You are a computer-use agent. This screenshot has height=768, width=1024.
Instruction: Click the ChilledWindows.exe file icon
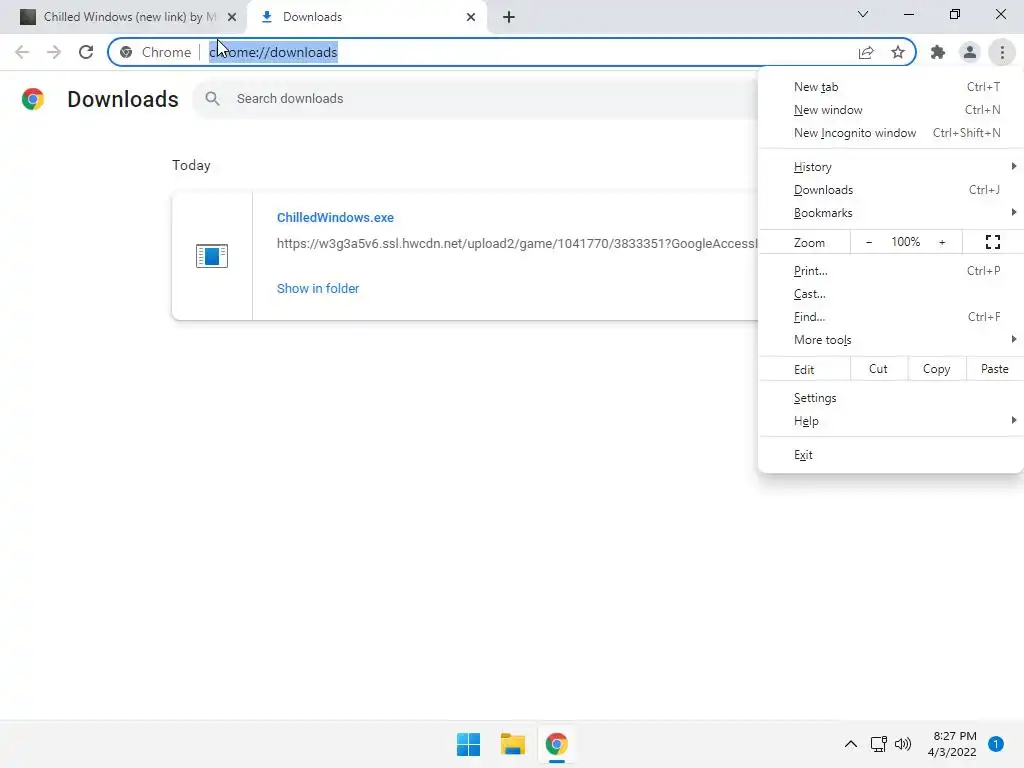[212, 256]
